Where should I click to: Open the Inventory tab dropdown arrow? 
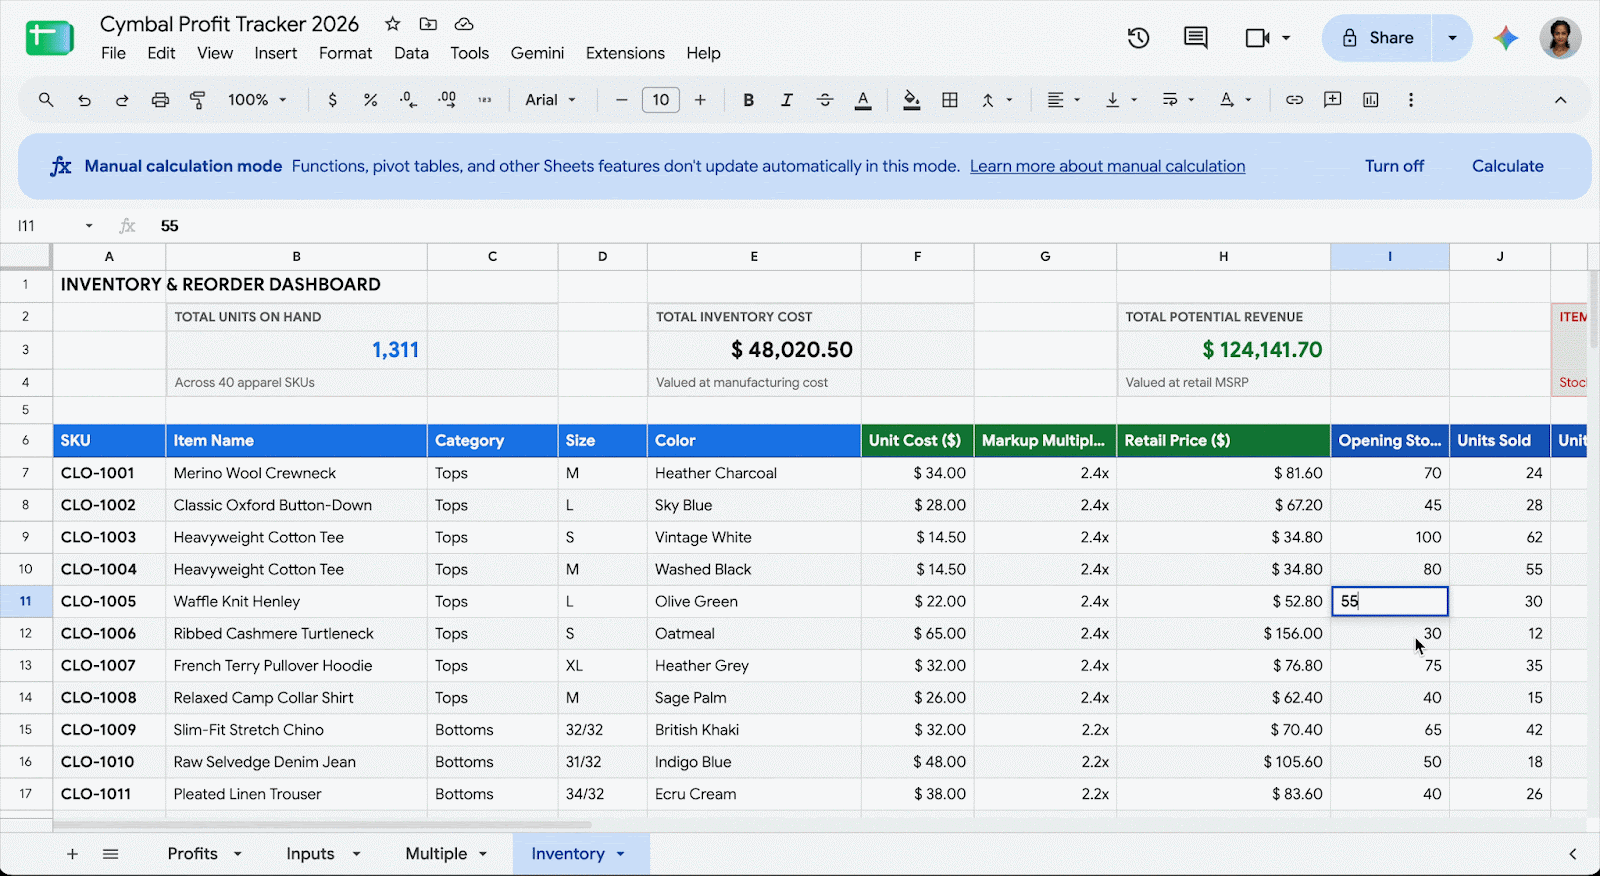[620, 854]
